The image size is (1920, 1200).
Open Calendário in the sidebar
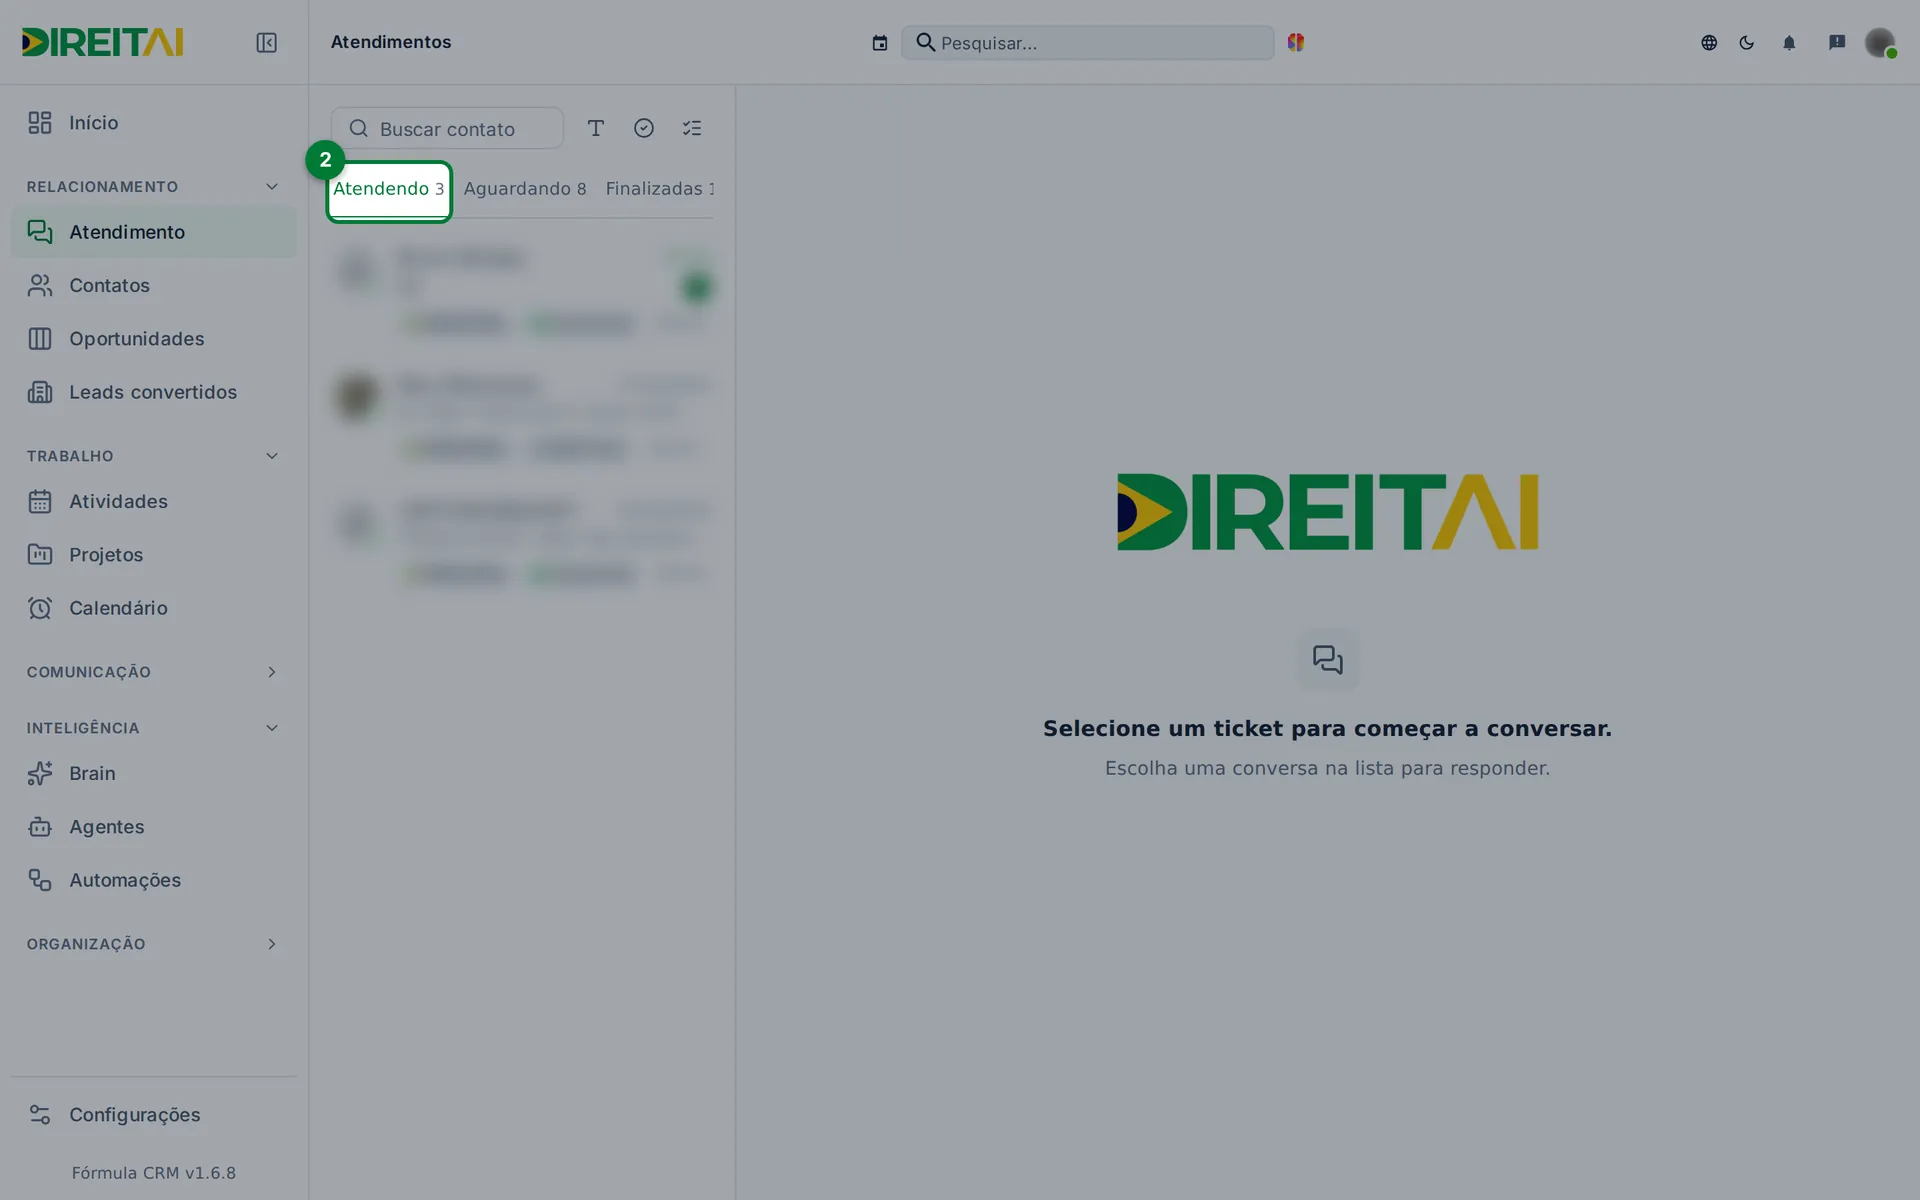click(x=154, y=608)
